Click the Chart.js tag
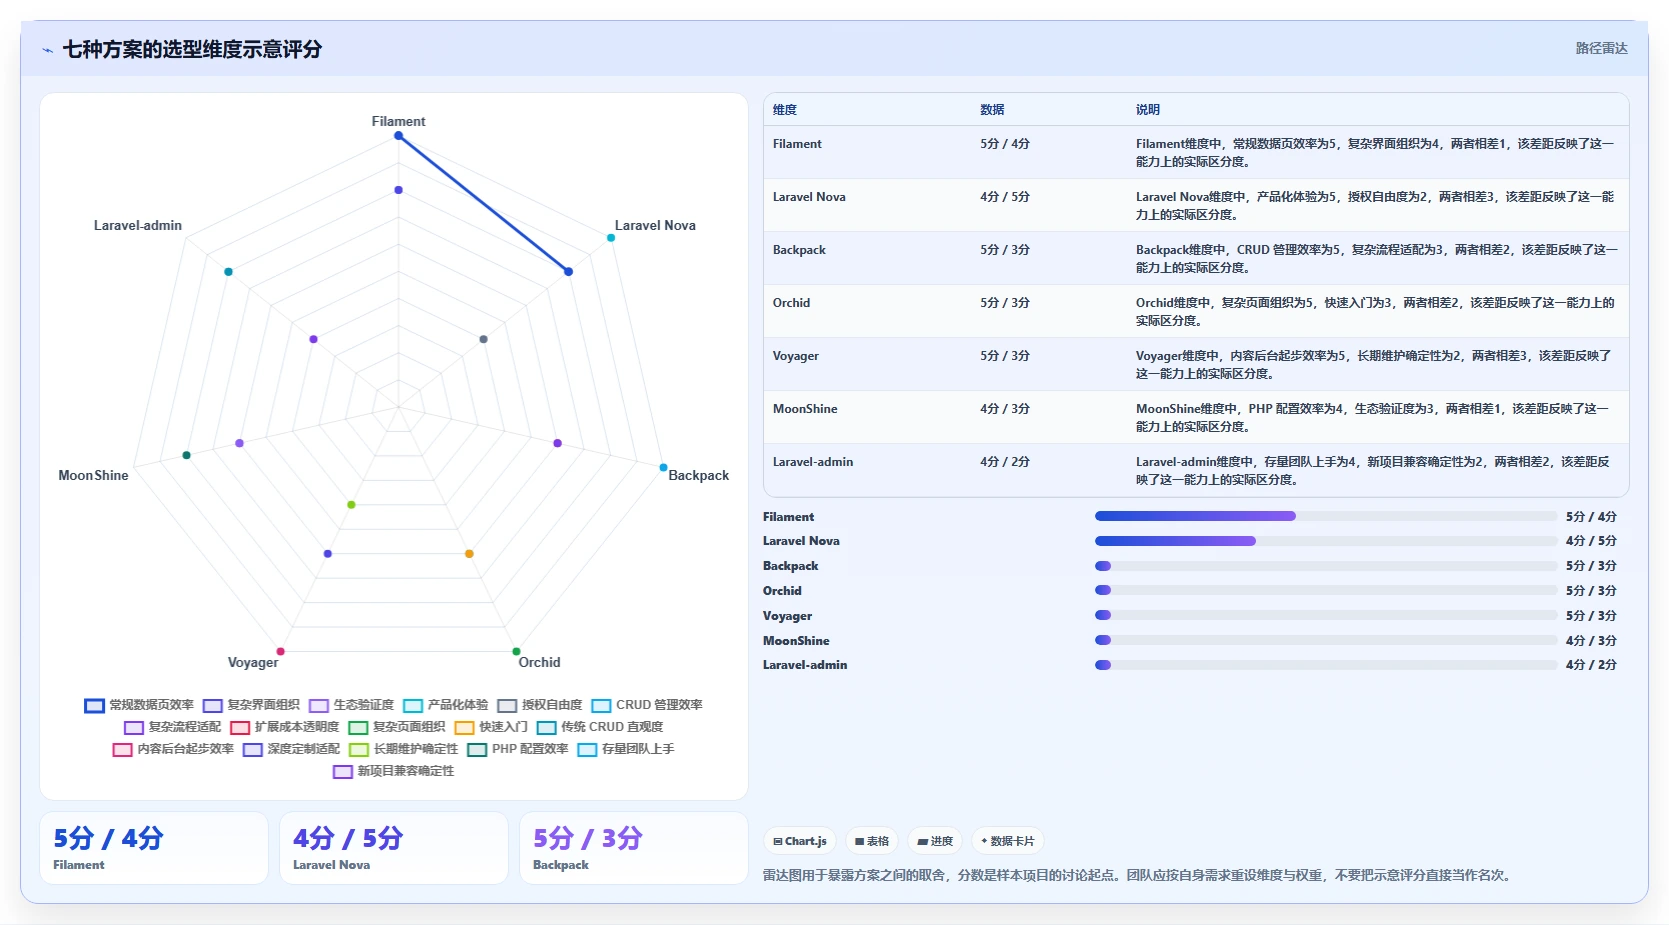Screen dimensions: 1669x925 (800, 842)
